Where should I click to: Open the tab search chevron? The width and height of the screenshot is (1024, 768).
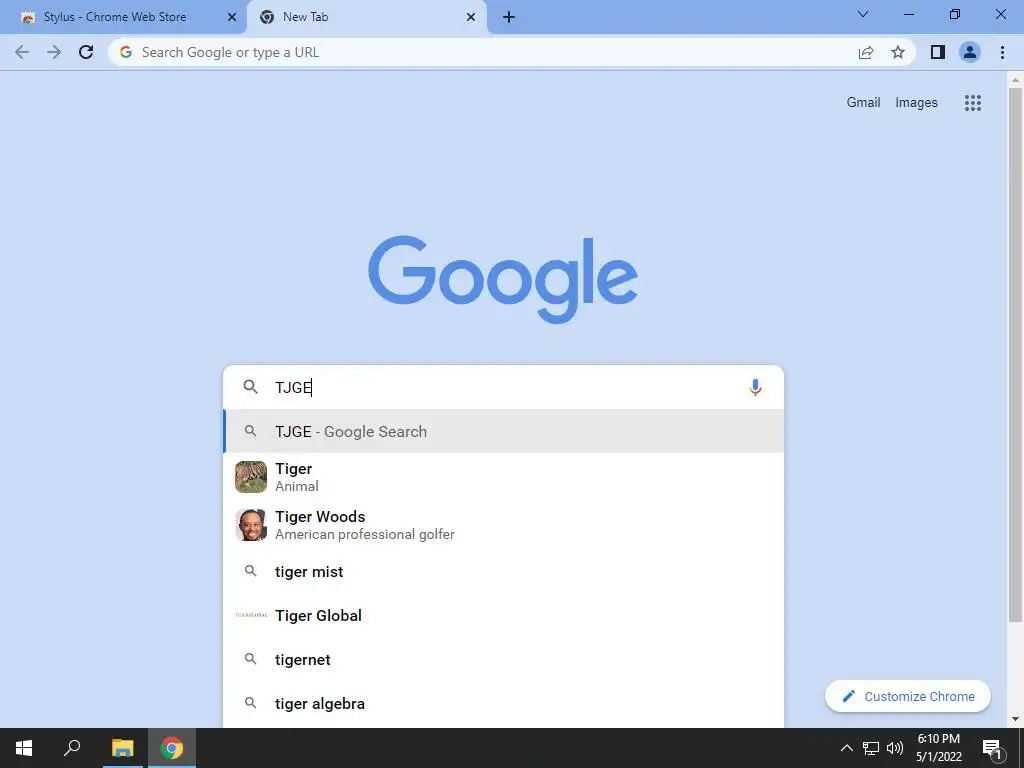(x=863, y=14)
